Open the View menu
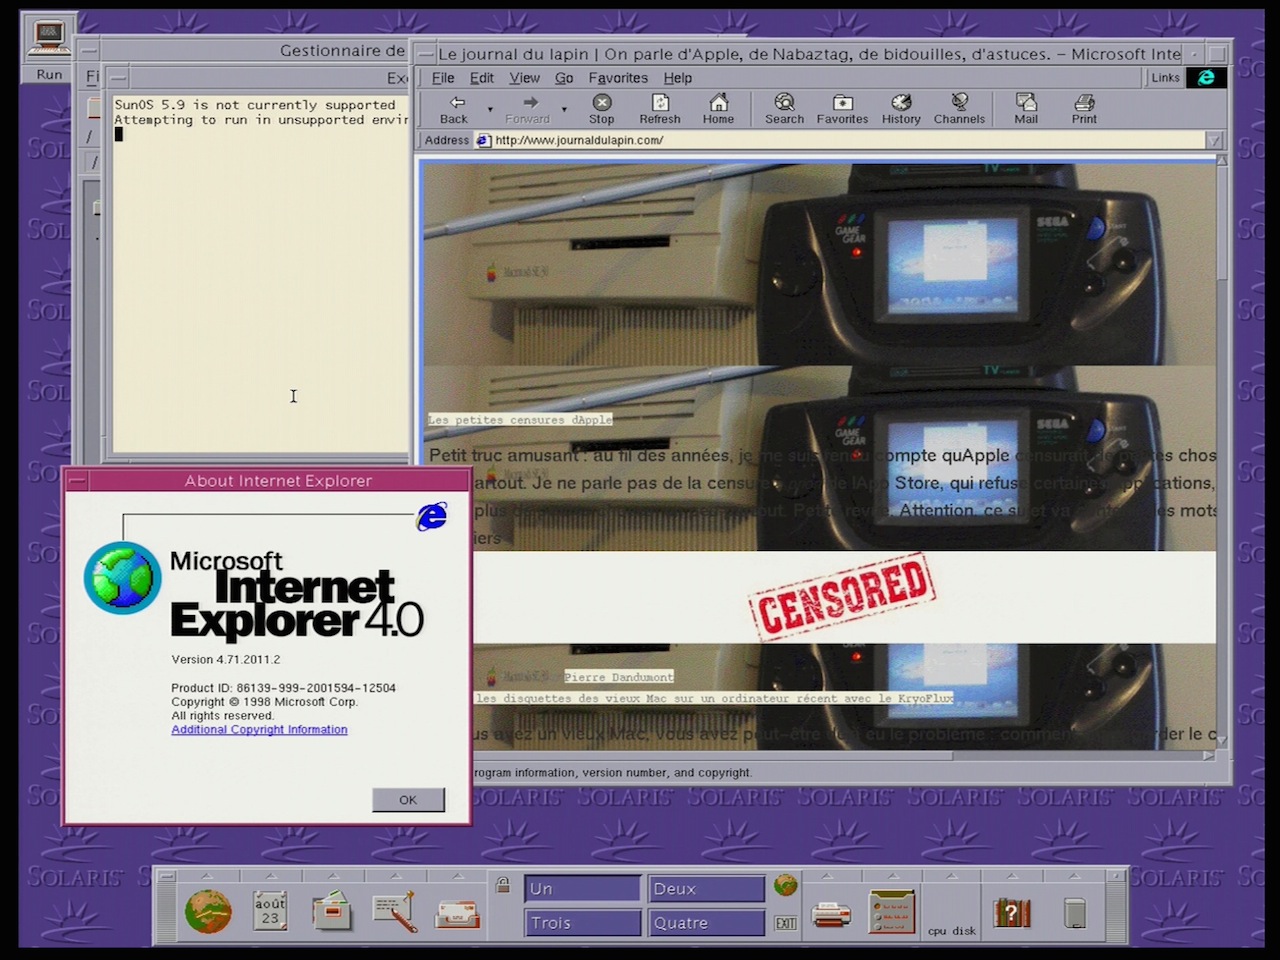The image size is (1280, 960). (524, 78)
